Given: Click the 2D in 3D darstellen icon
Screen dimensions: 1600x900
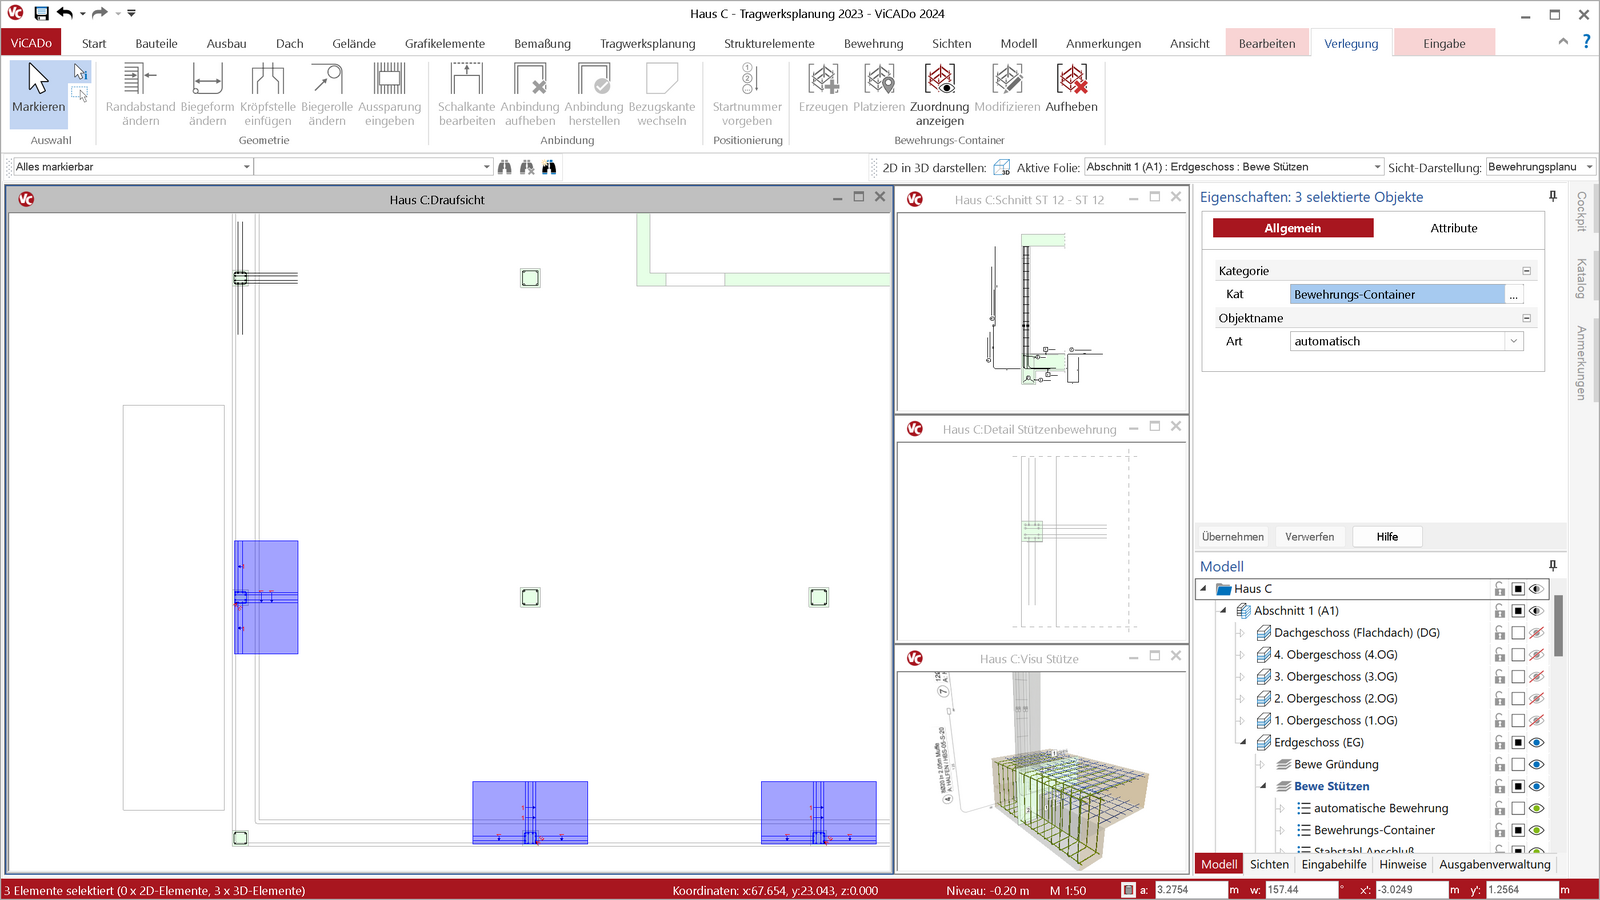Looking at the screenshot, I should (x=1001, y=167).
